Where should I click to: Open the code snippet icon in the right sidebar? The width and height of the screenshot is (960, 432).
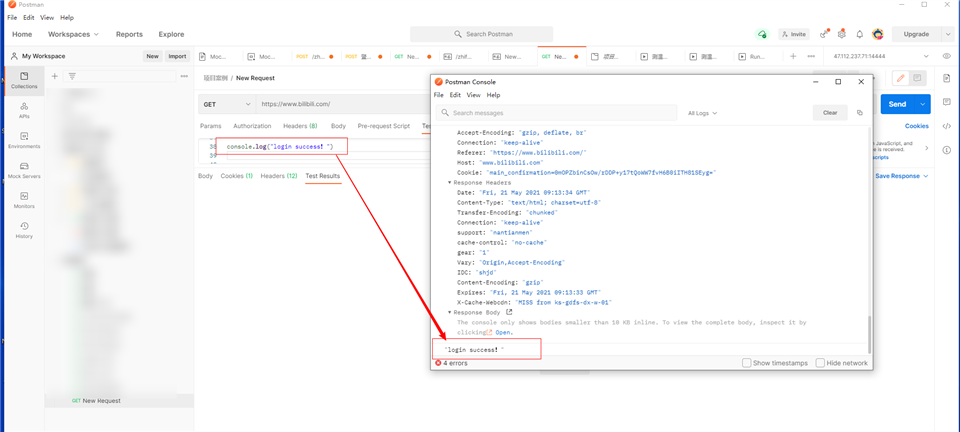tap(947, 126)
